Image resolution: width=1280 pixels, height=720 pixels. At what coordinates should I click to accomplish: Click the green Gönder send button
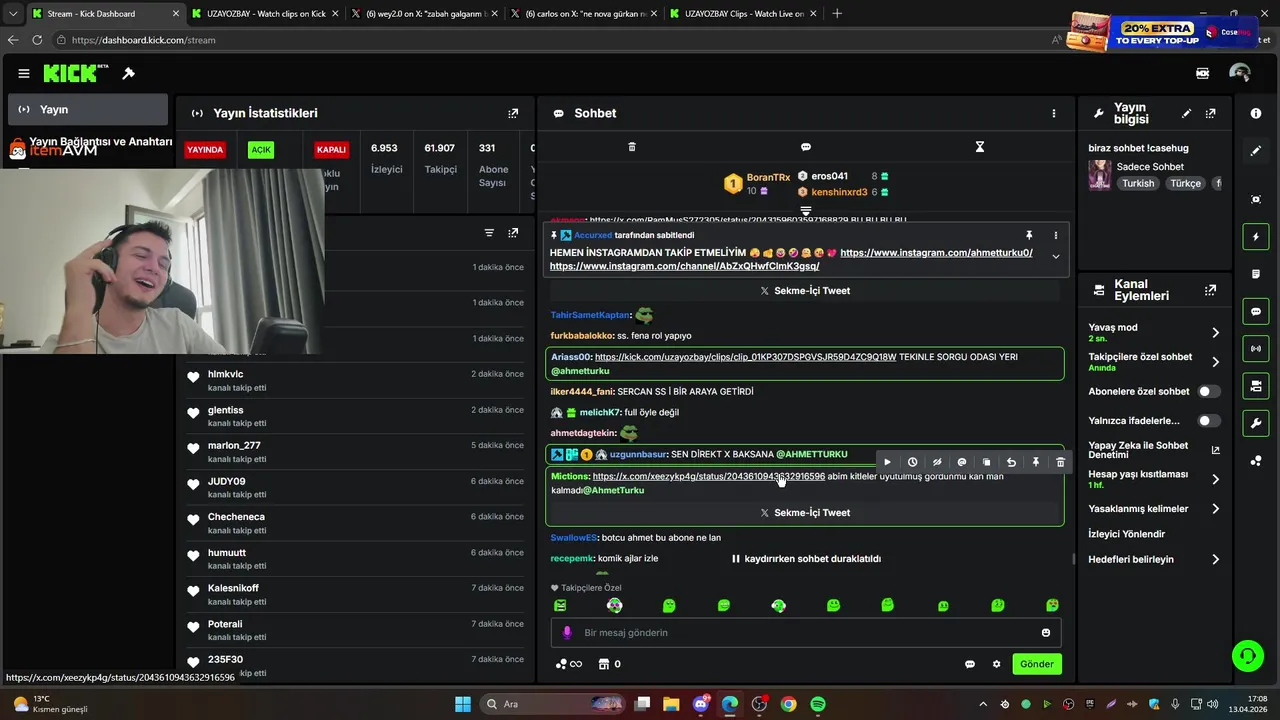(x=1036, y=664)
